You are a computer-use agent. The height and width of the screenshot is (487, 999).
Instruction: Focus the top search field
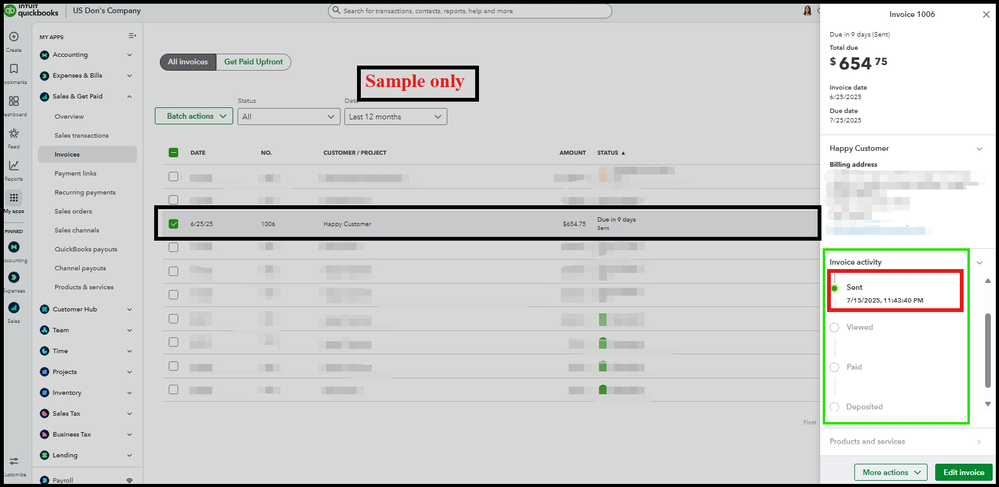(470, 11)
